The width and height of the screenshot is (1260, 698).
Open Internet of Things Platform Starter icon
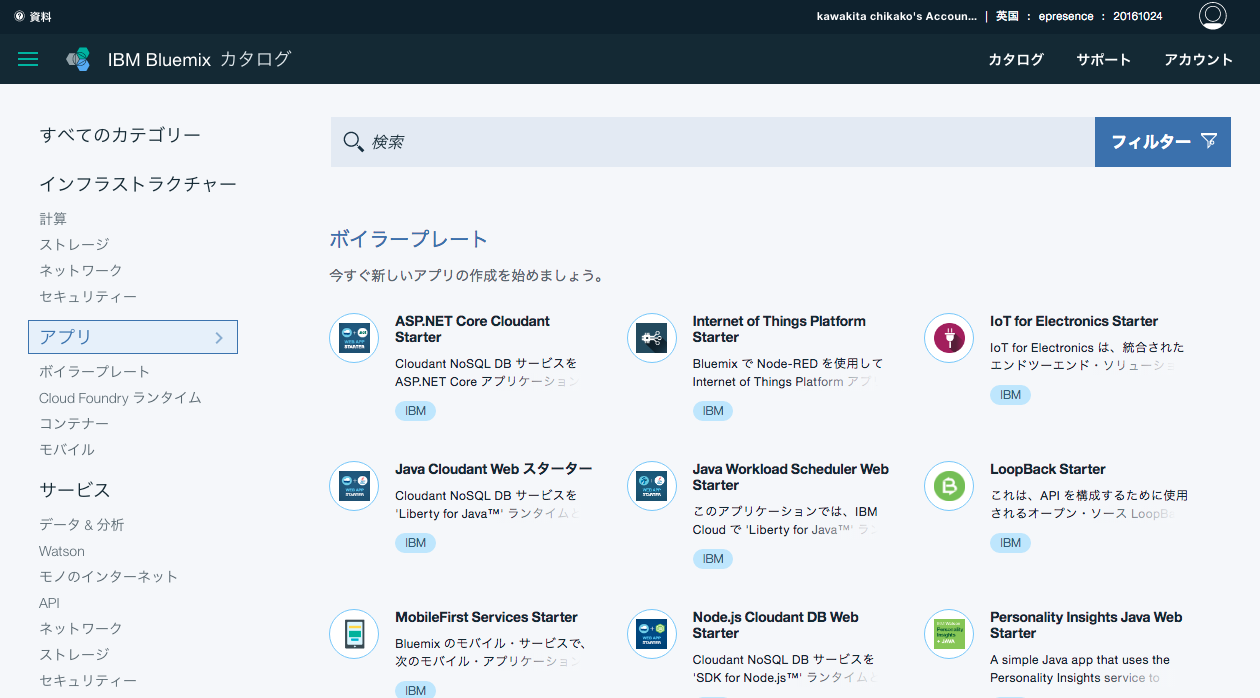652,338
